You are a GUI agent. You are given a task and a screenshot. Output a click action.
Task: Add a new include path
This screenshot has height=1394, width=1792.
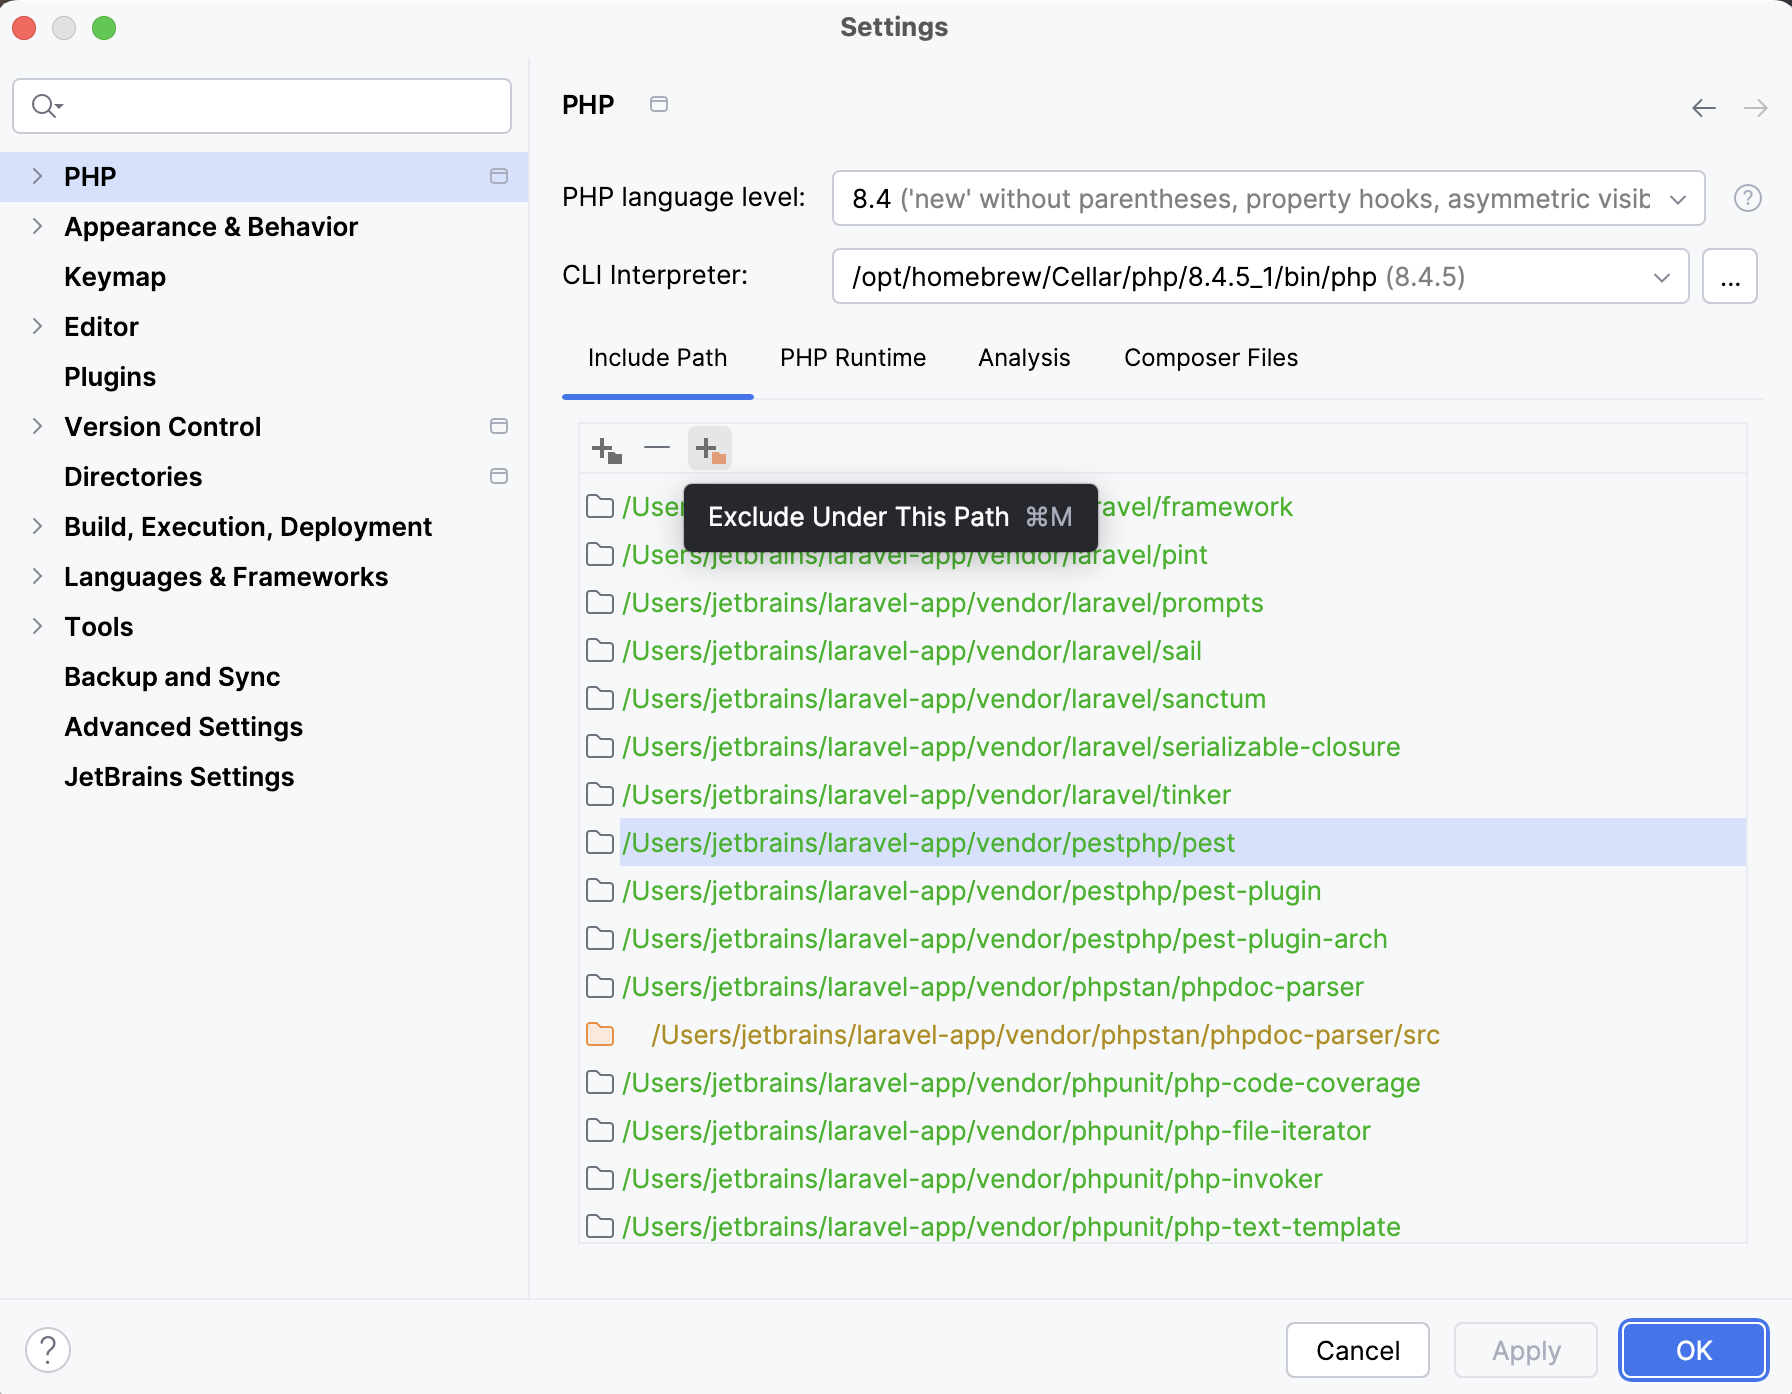pyautogui.click(x=604, y=448)
